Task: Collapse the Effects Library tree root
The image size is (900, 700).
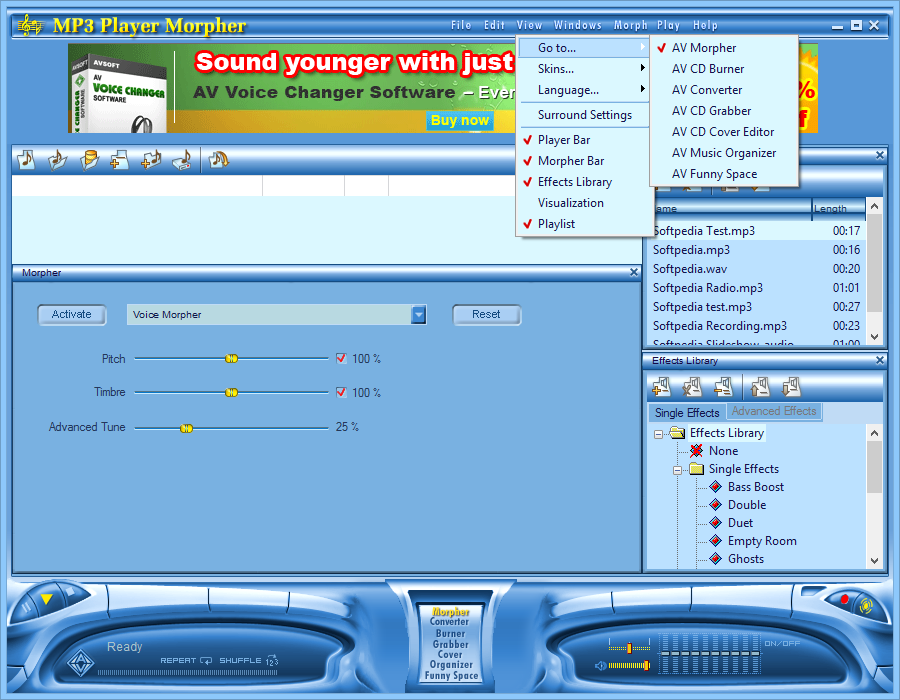Action: (x=658, y=434)
